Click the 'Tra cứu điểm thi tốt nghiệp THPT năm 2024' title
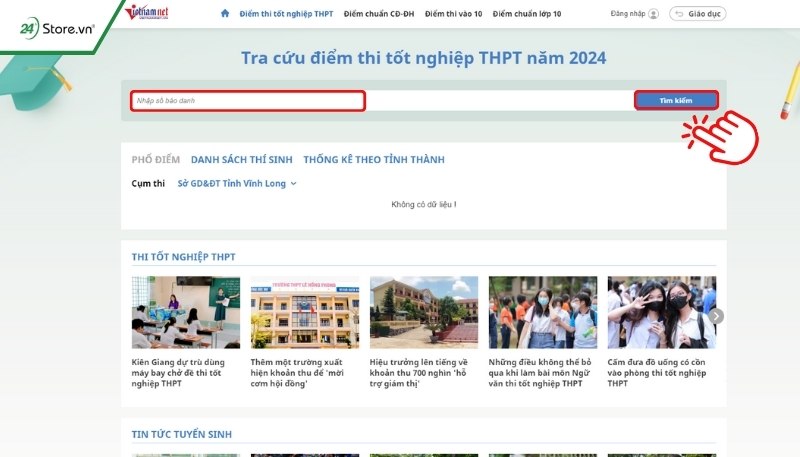The height and width of the screenshot is (457, 800). 423,58
